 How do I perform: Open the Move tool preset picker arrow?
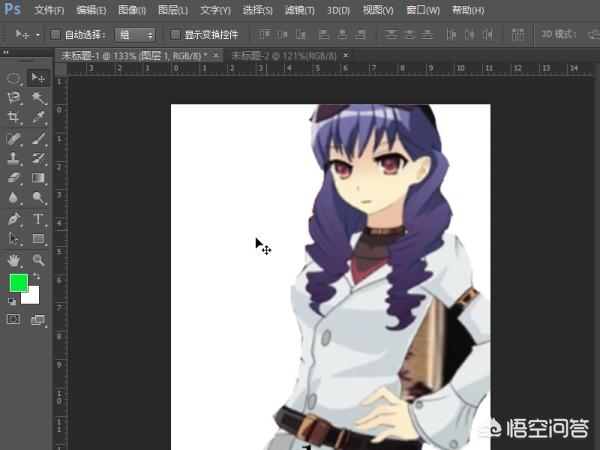pyautogui.click(x=38, y=35)
